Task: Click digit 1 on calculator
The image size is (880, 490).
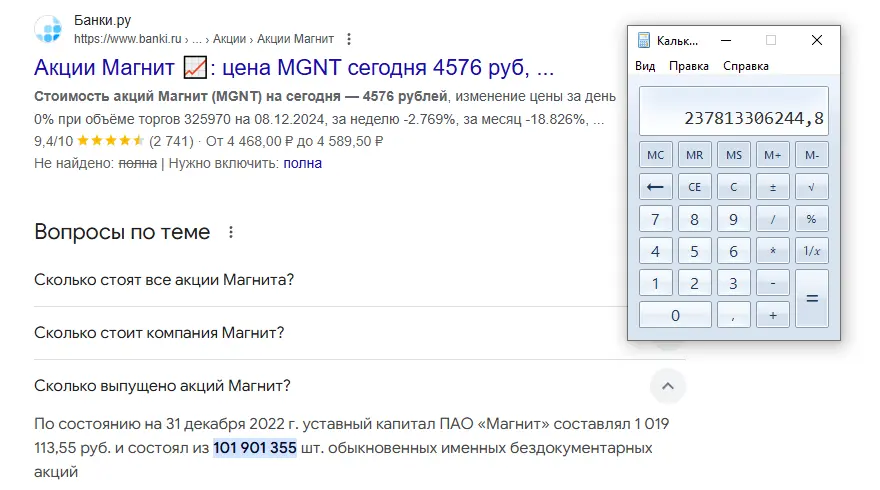Action: point(656,283)
